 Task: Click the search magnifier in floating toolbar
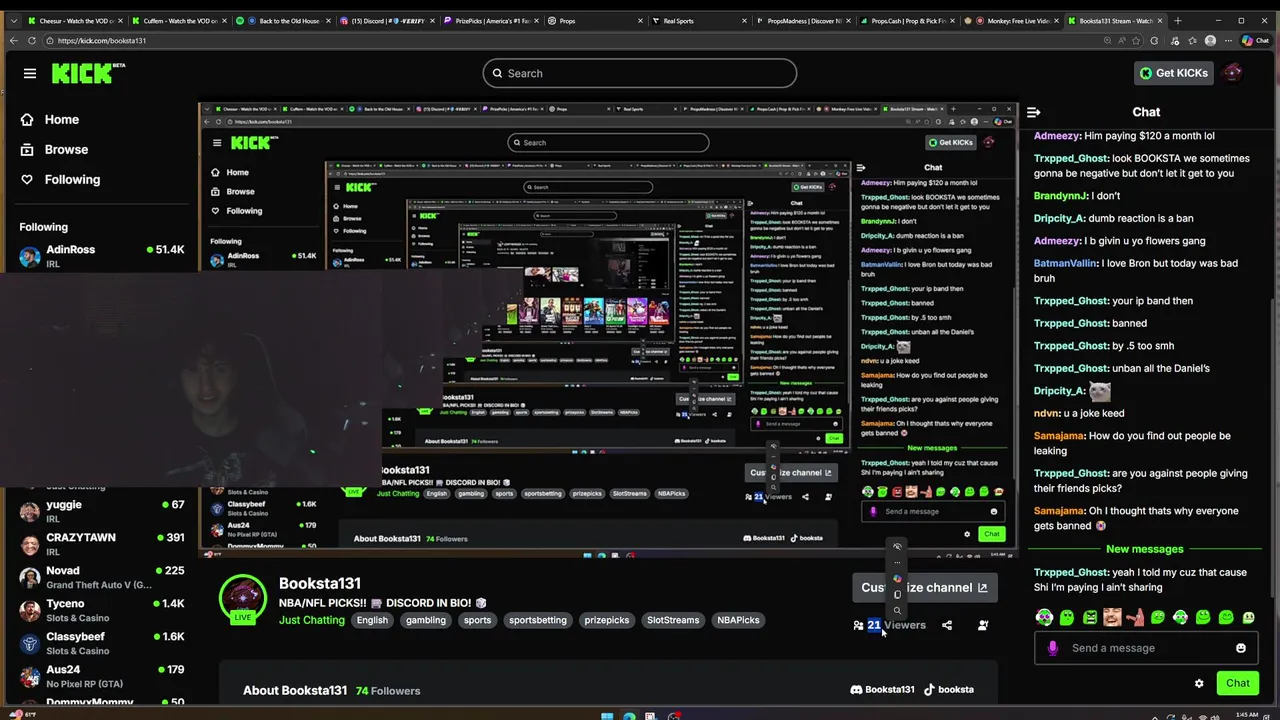click(x=898, y=611)
